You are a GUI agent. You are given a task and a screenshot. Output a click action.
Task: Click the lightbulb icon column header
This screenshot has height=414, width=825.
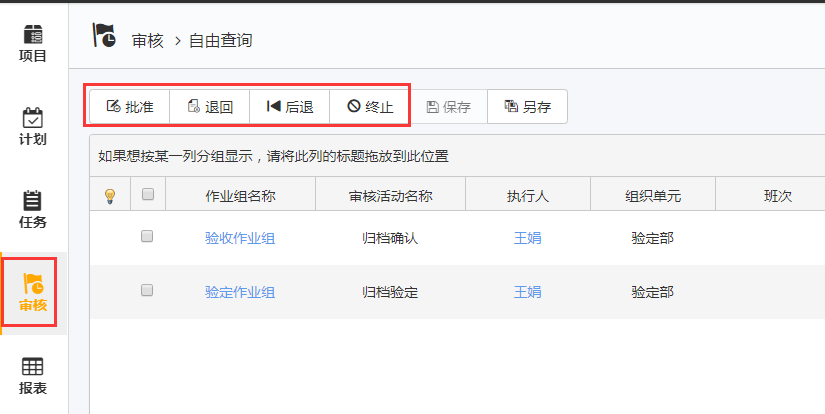(110, 196)
